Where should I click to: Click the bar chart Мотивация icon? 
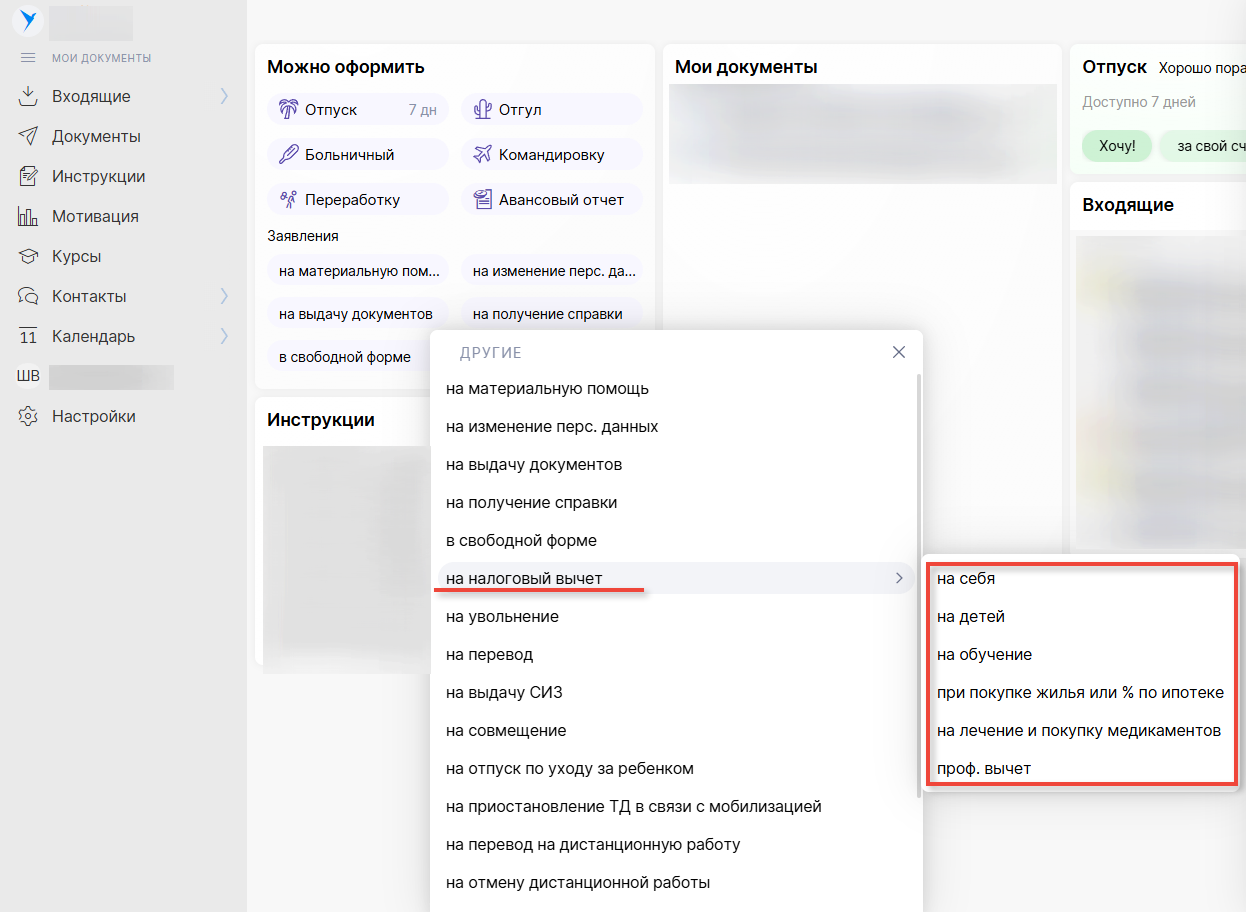[x=28, y=216]
